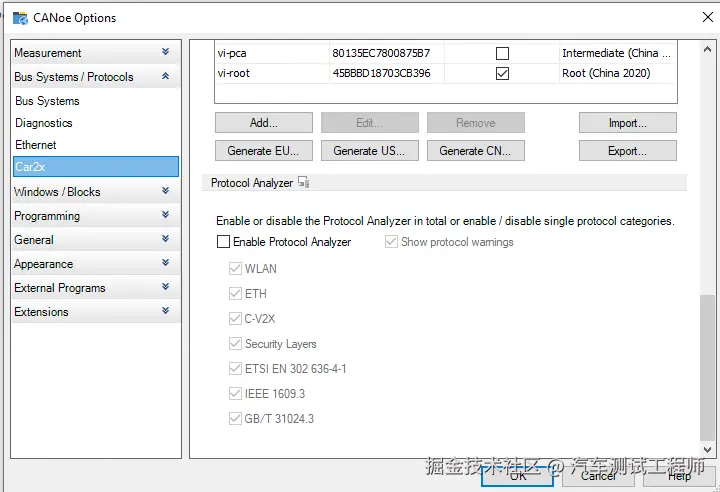Open the Bus Systems page
The image size is (720, 492).
click(x=96, y=101)
